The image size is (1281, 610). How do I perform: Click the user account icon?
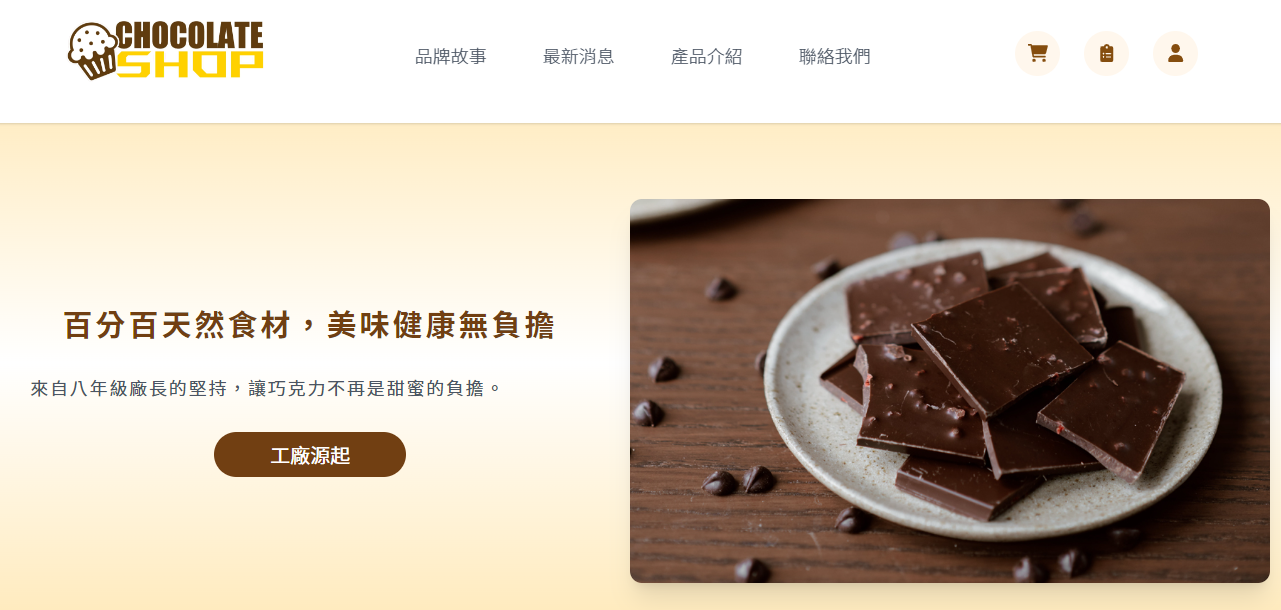[1175, 53]
